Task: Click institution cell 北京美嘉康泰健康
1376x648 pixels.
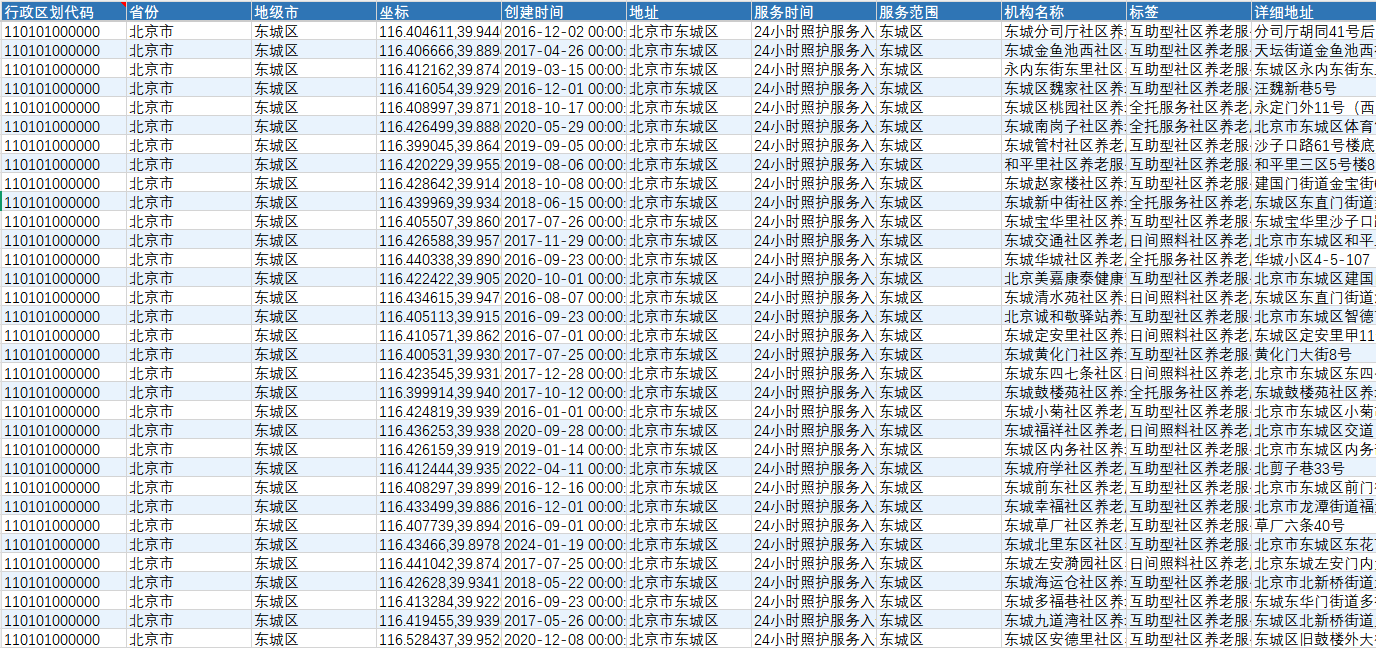Action: [x=1063, y=278]
